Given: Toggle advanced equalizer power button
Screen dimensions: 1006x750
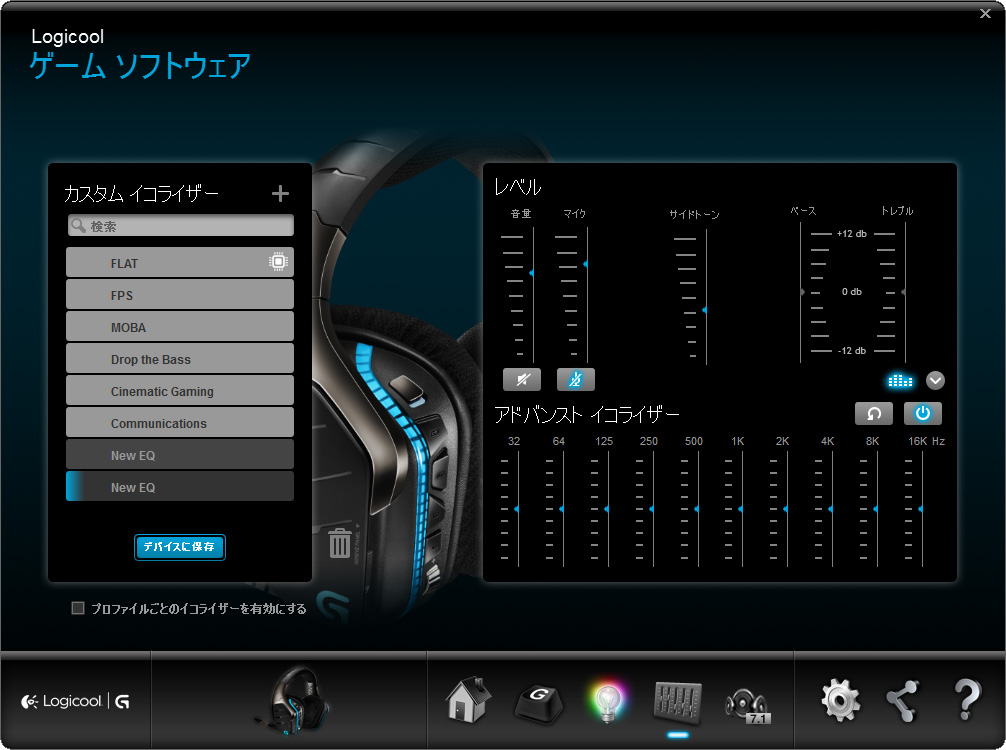Looking at the screenshot, I should [922, 413].
